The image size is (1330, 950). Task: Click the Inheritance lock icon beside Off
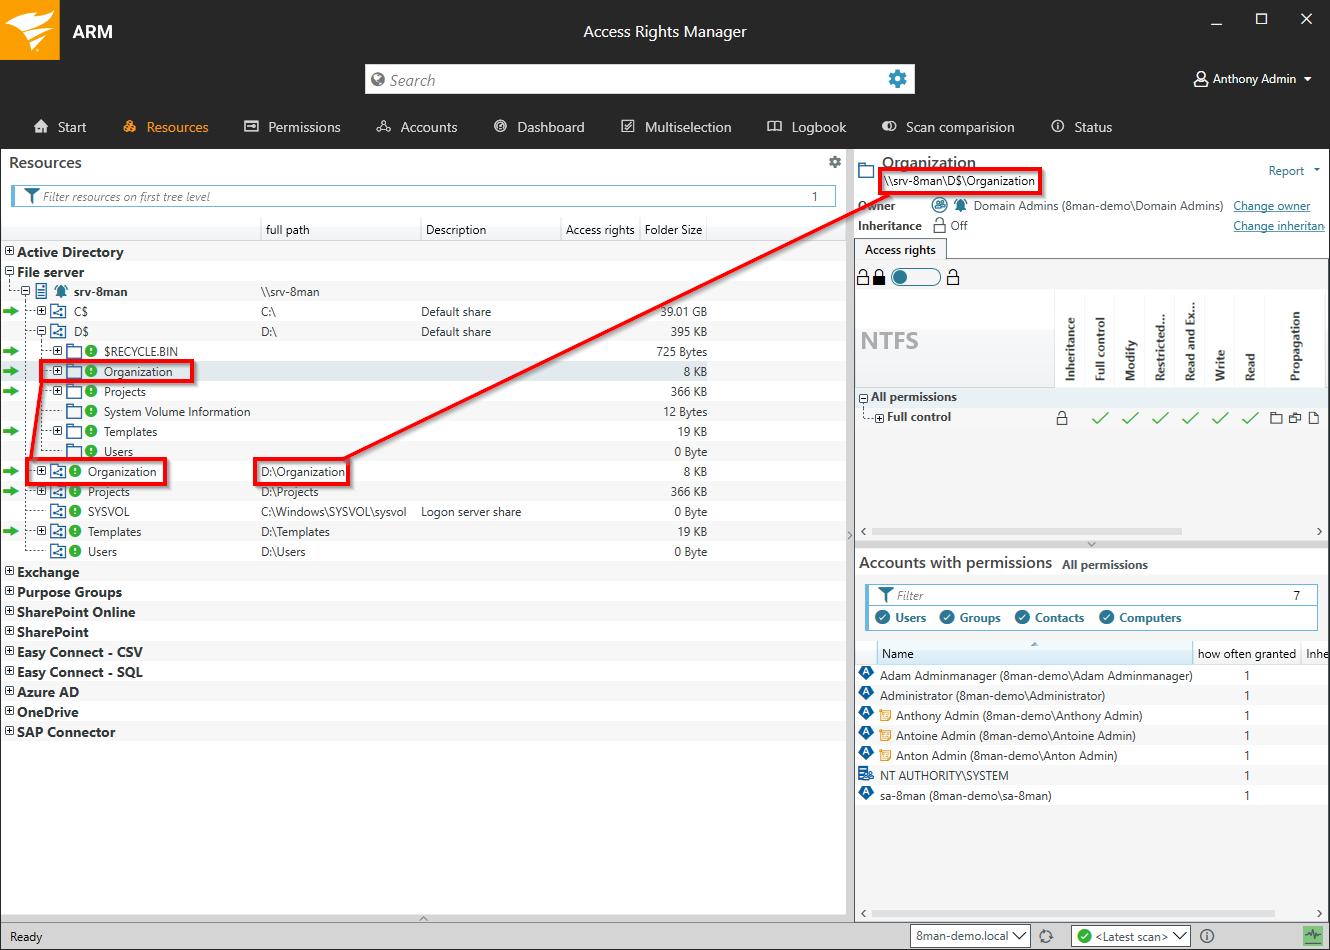(939, 225)
